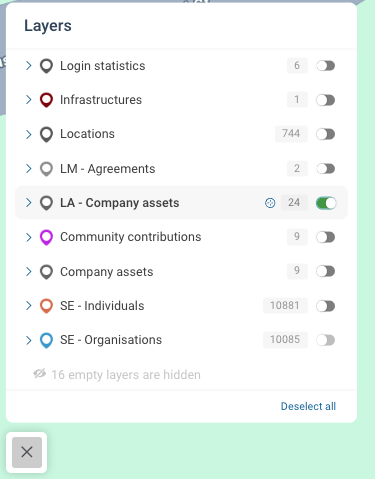
Task: Expand SE - Organisations chevron
Action: coord(29,340)
